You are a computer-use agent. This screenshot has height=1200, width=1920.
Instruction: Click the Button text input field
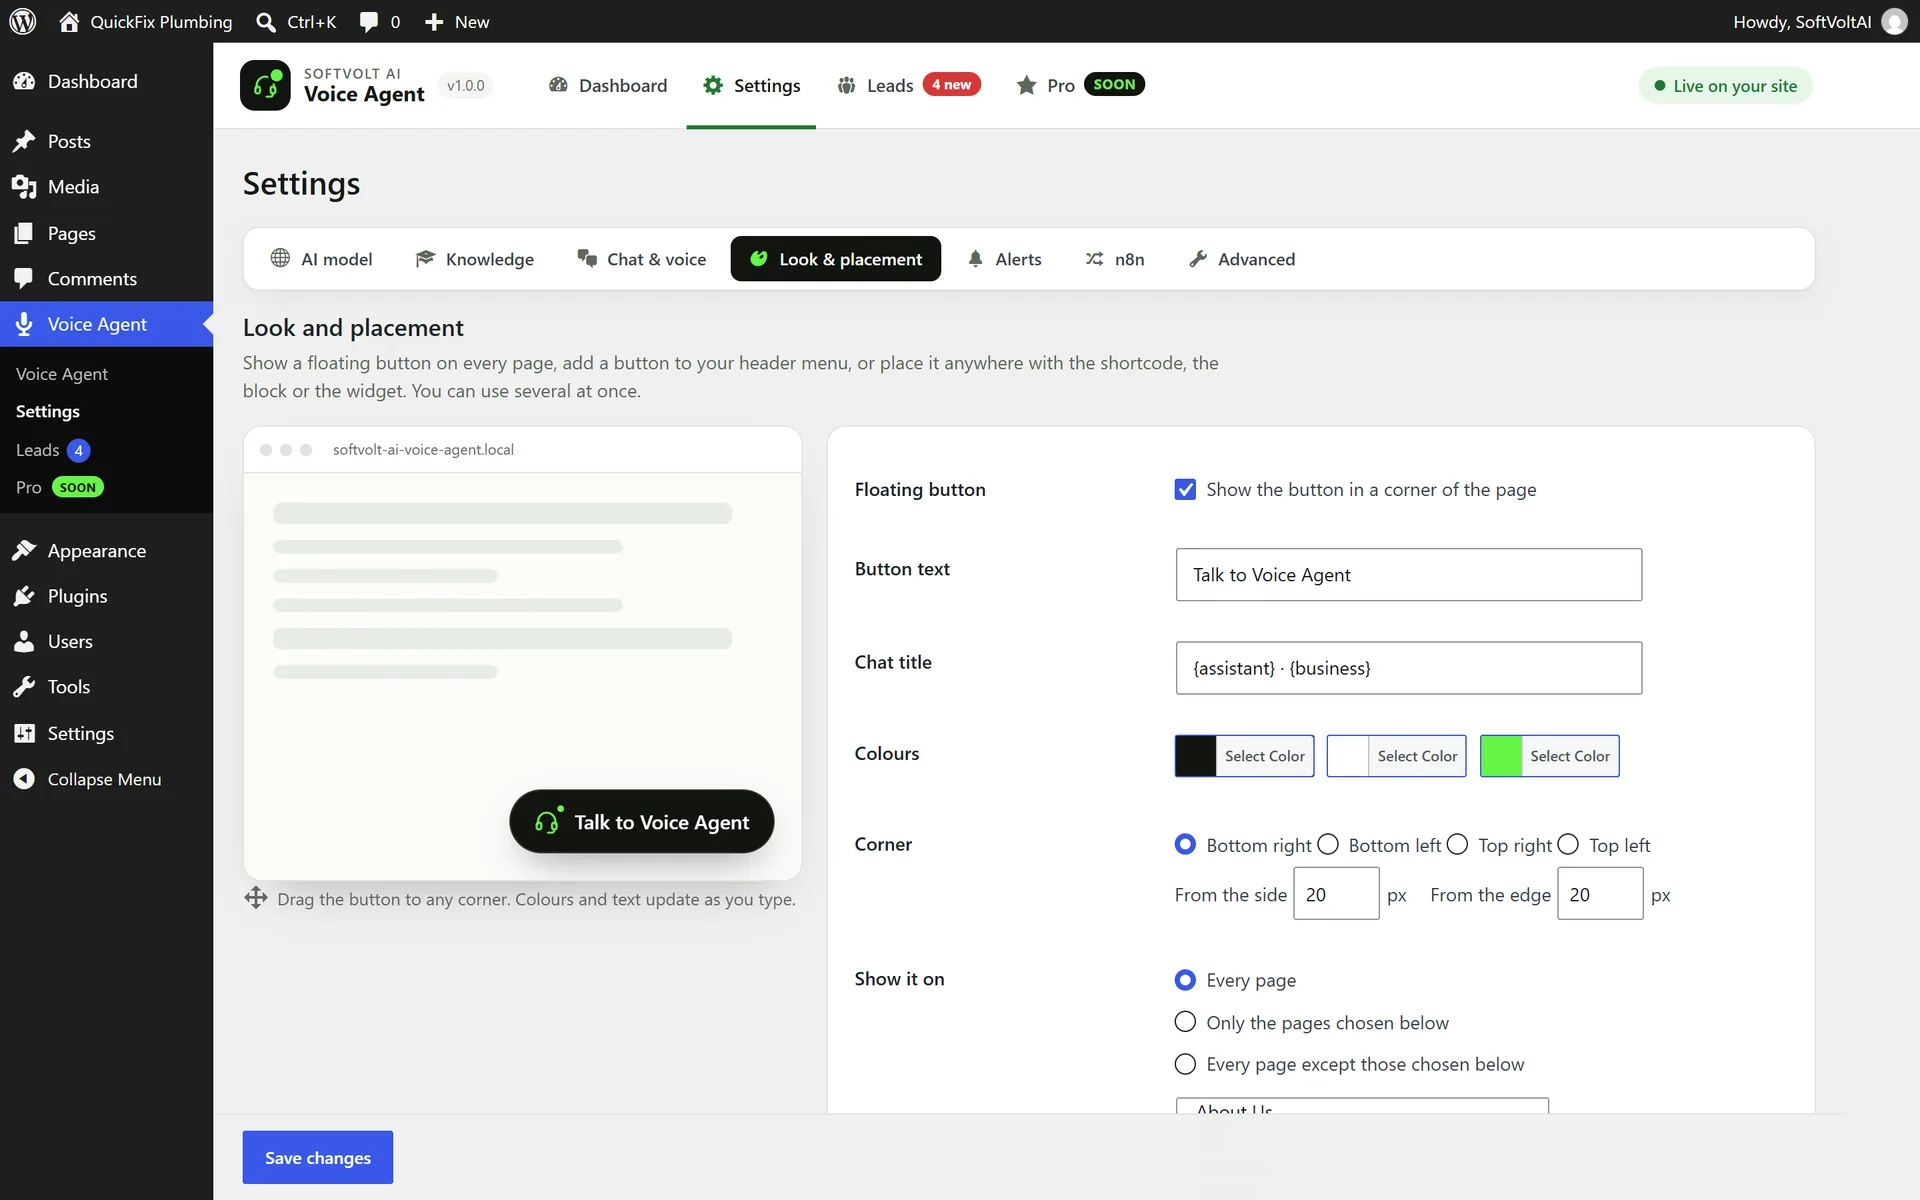pos(1409,575)
